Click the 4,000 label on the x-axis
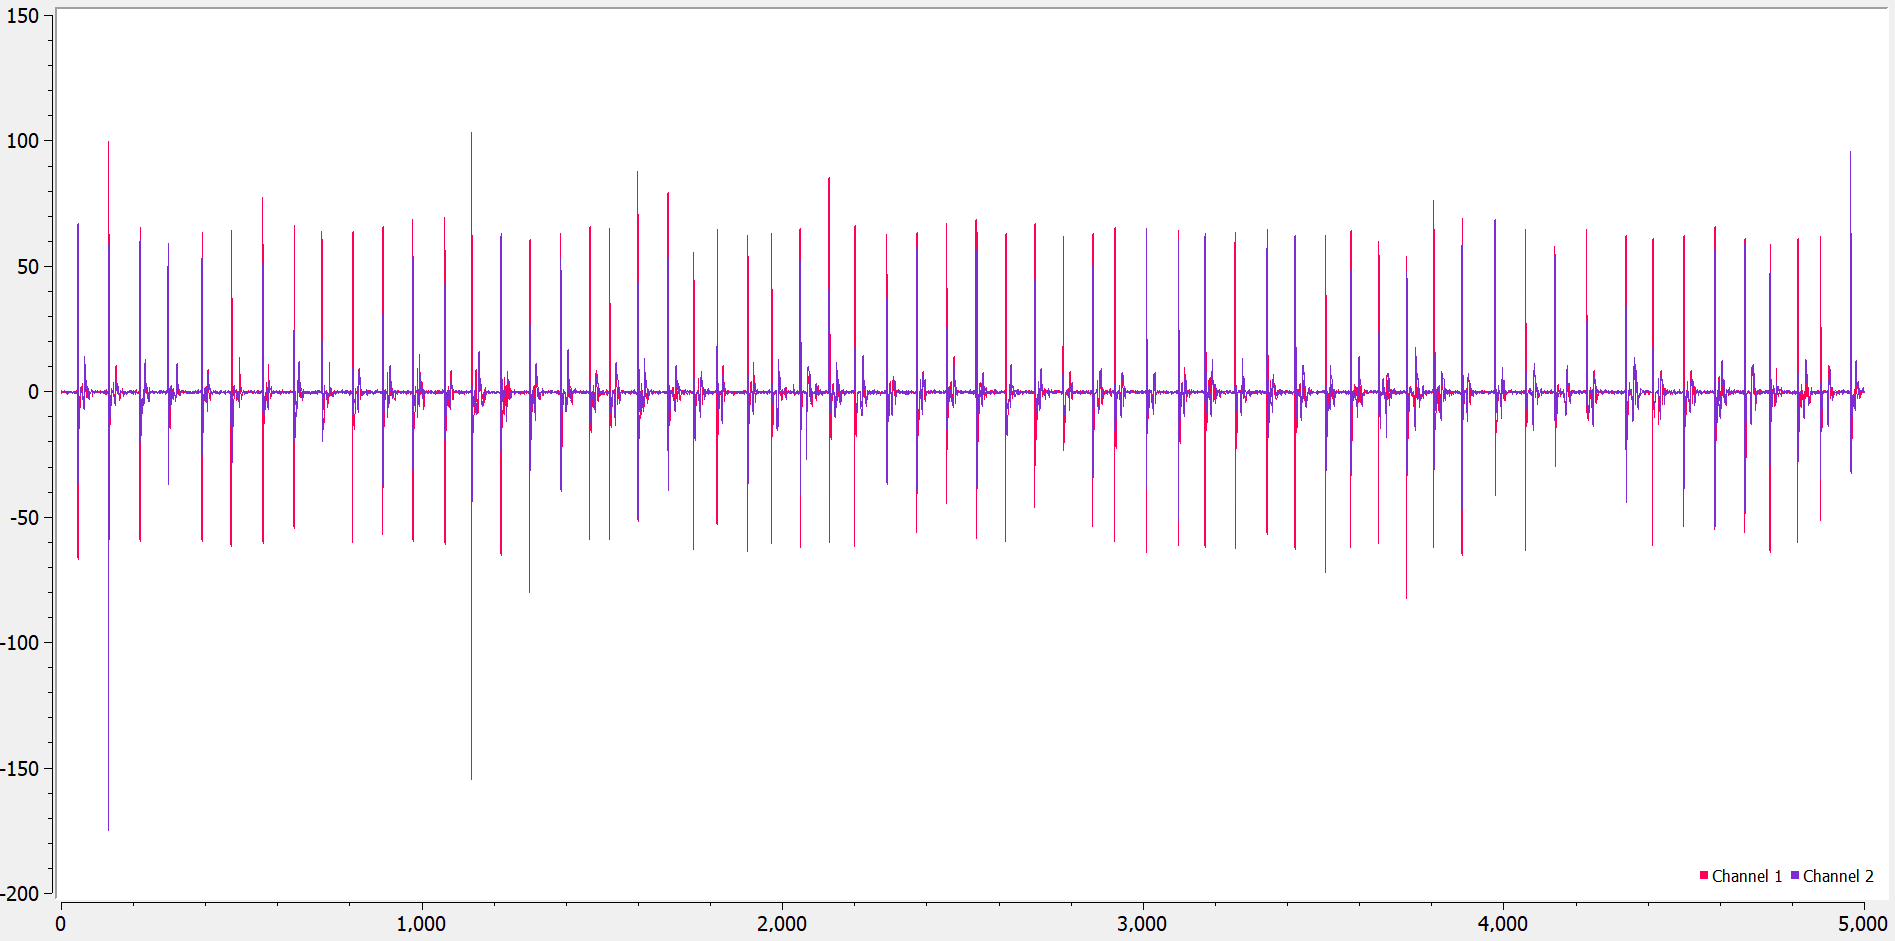This screenshot has width=1895, height=941. [1503, 924]
